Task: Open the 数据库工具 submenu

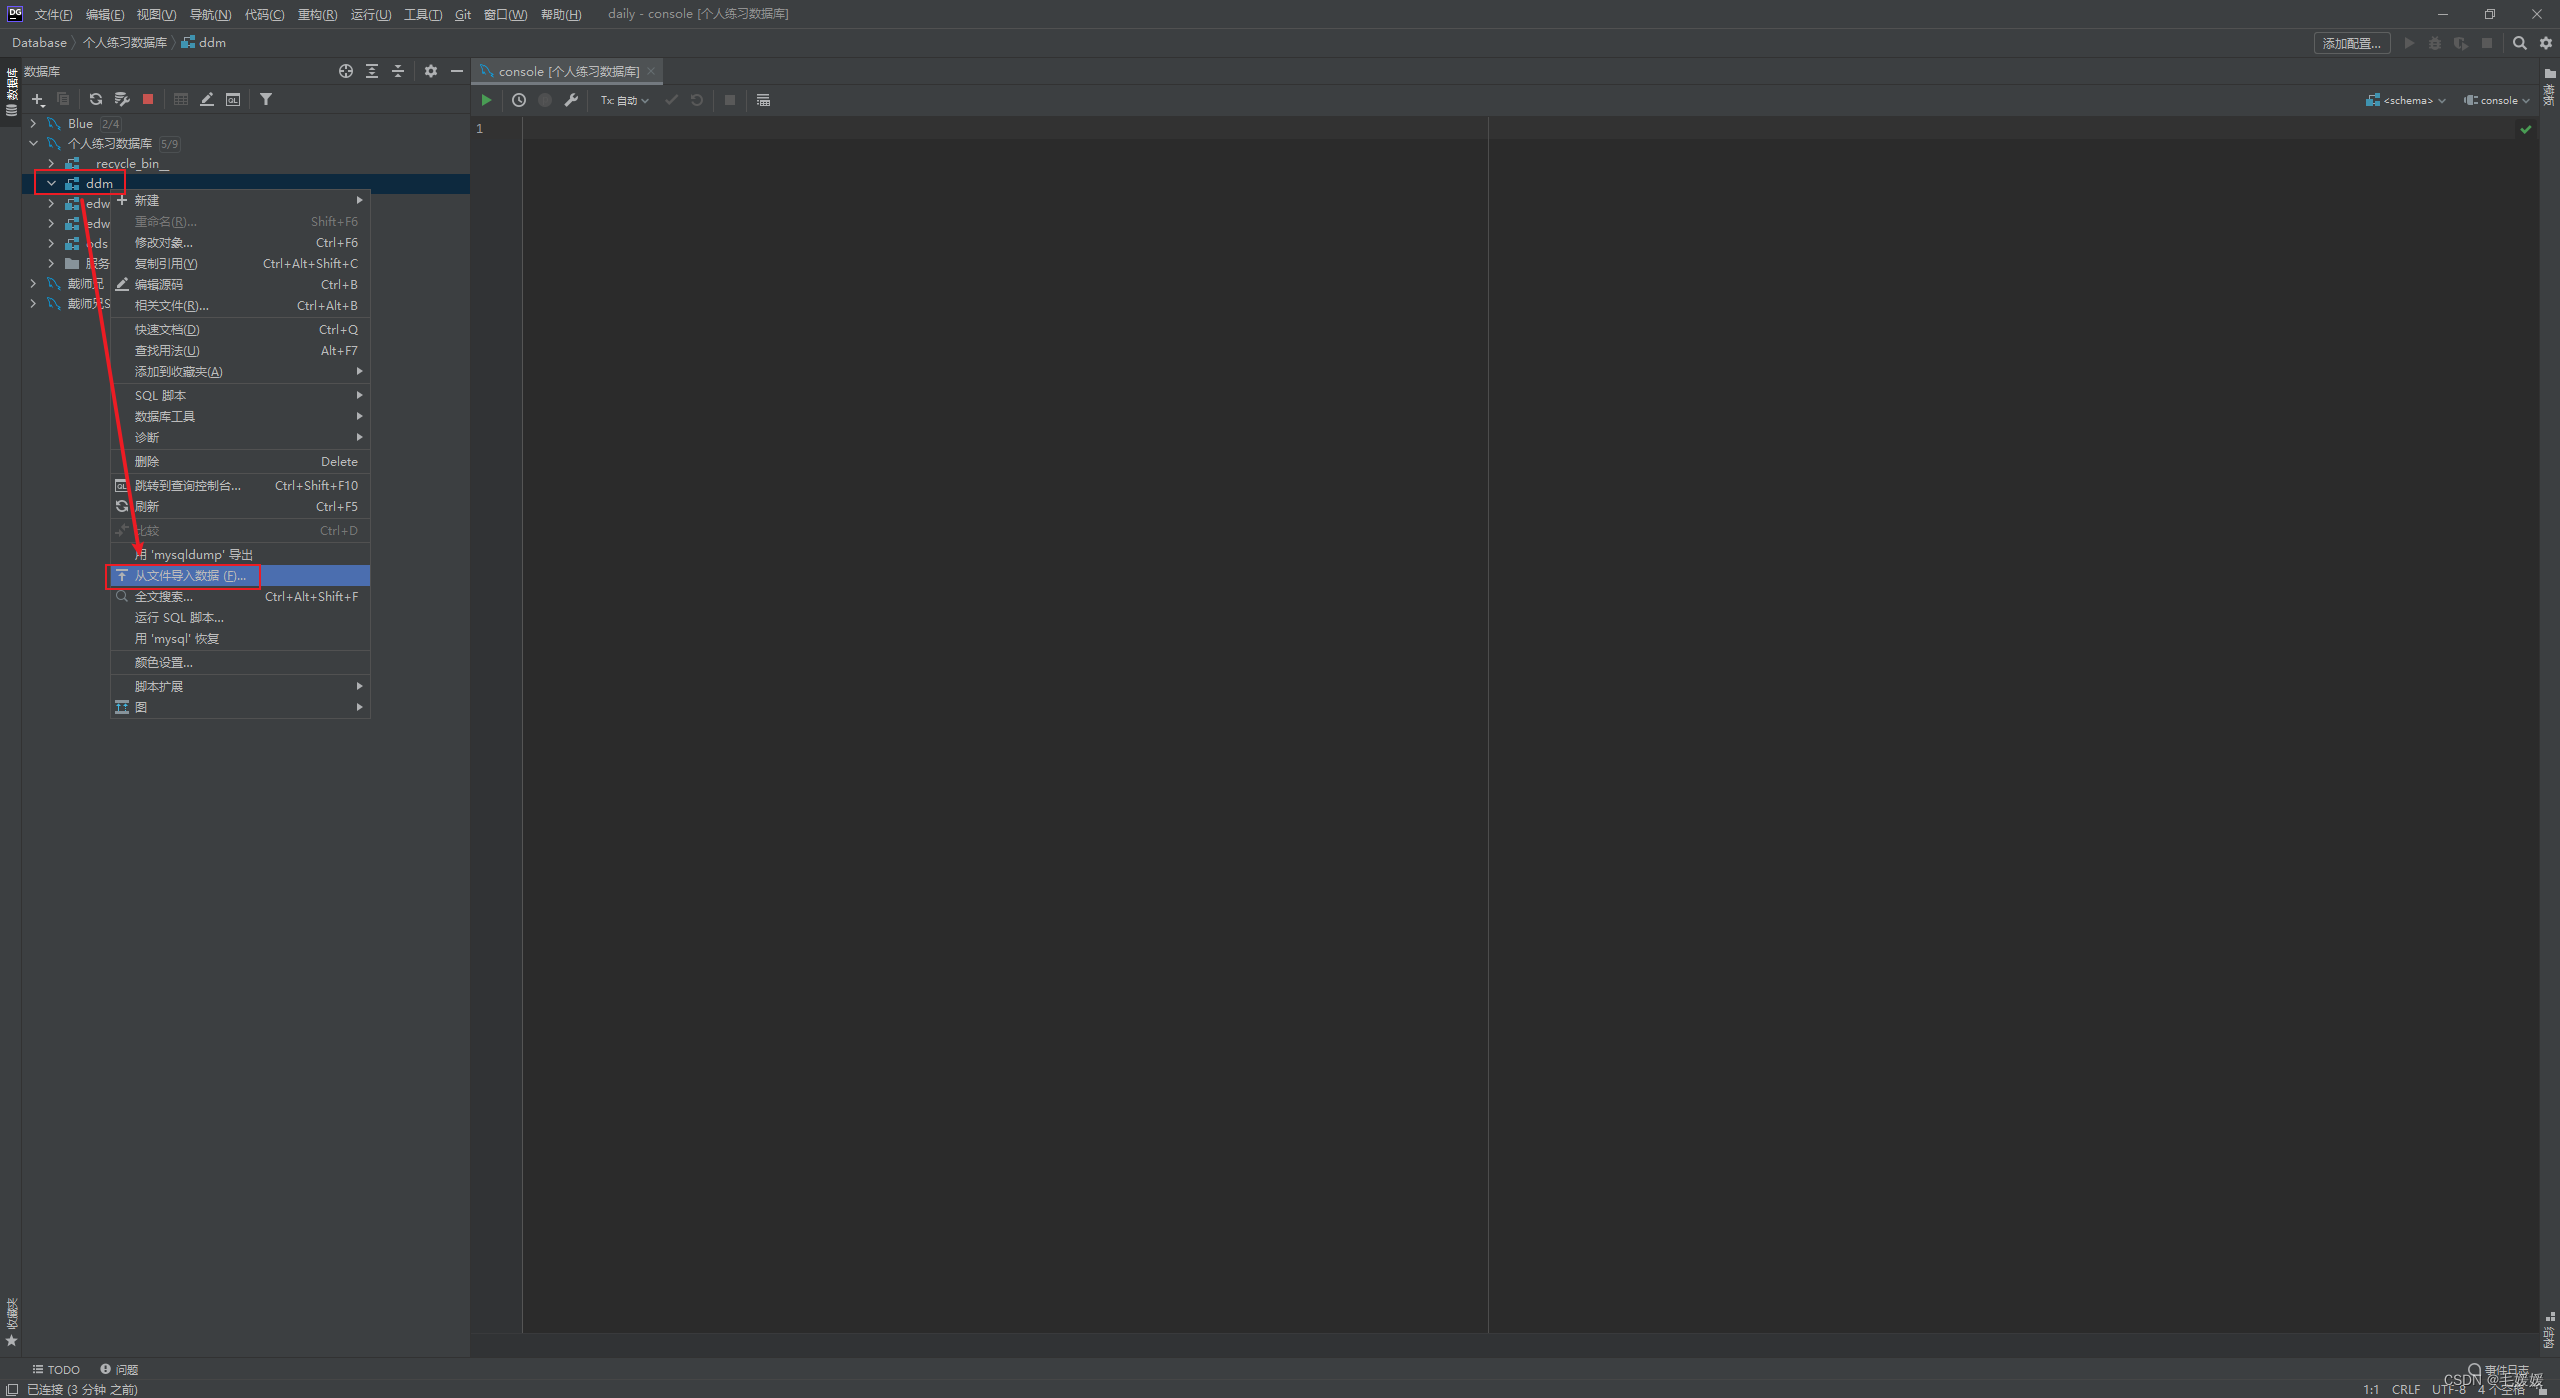Action: [x=240, y=416]
